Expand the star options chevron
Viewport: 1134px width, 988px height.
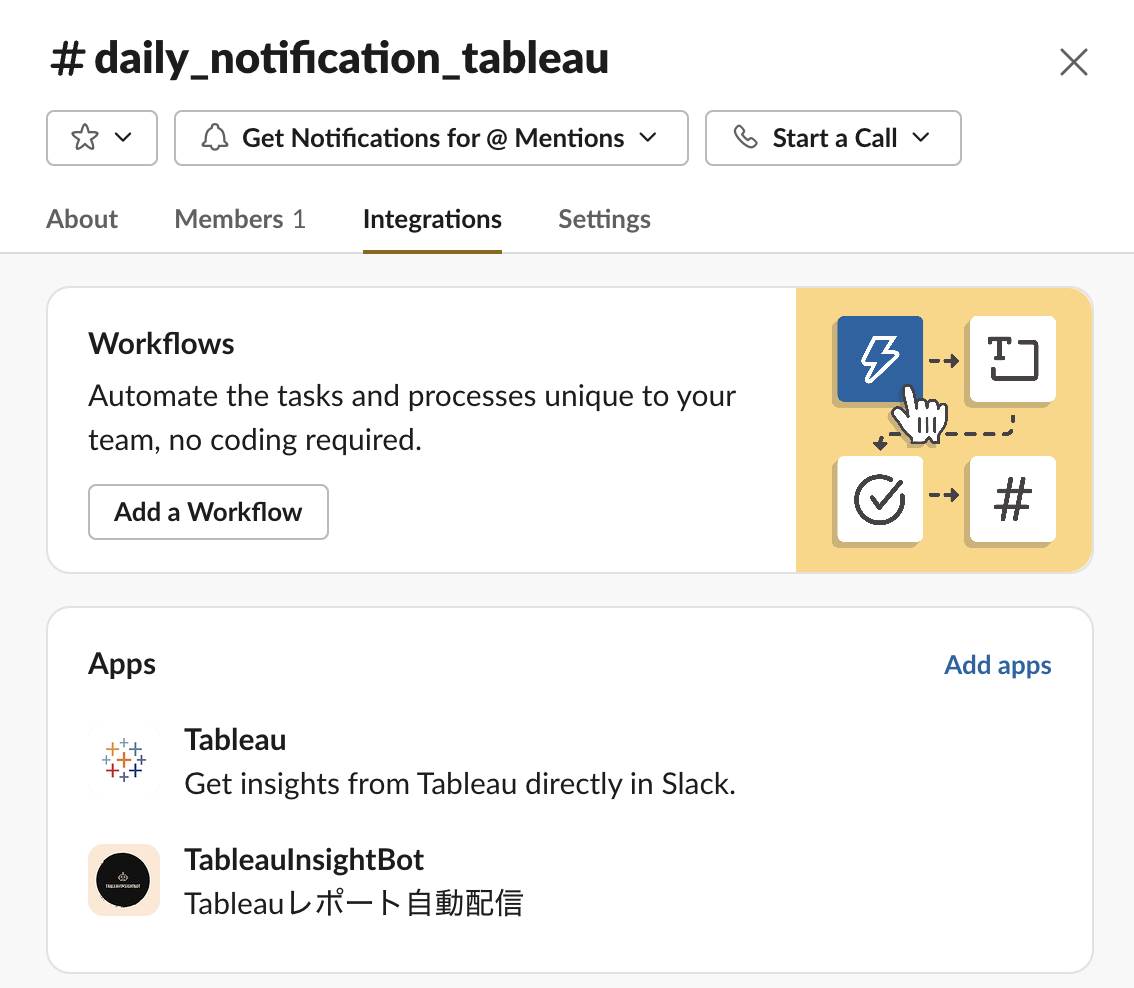pyautogui.click(x=124, y=137)
